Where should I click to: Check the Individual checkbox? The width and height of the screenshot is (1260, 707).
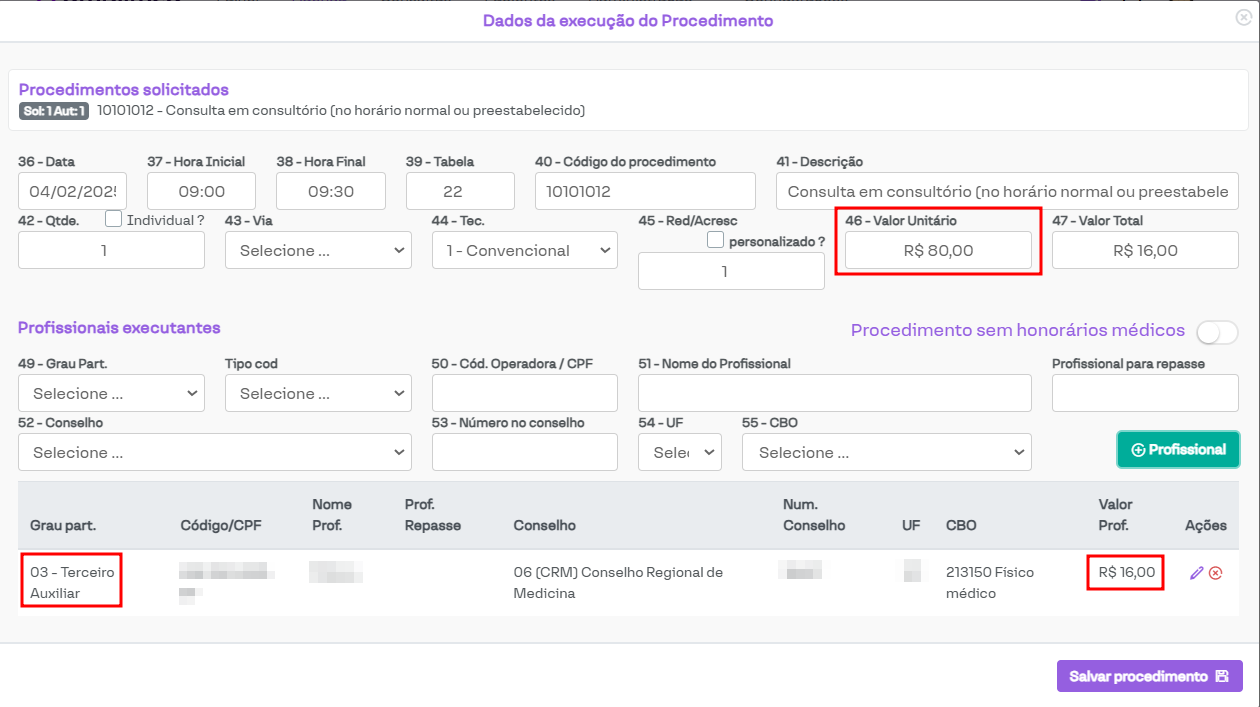(x=114, y=219)
